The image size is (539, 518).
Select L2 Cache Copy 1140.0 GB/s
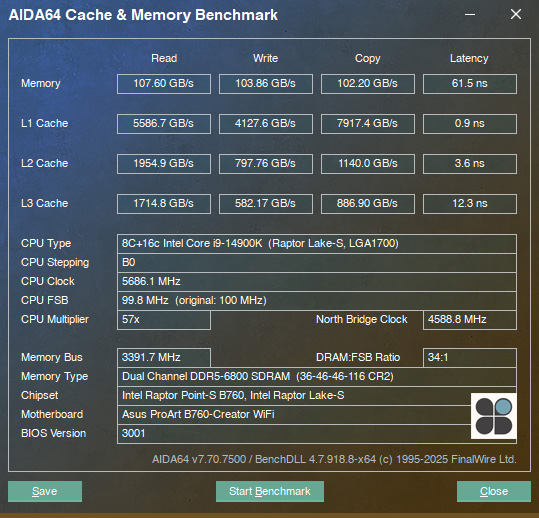click(367, 164)
